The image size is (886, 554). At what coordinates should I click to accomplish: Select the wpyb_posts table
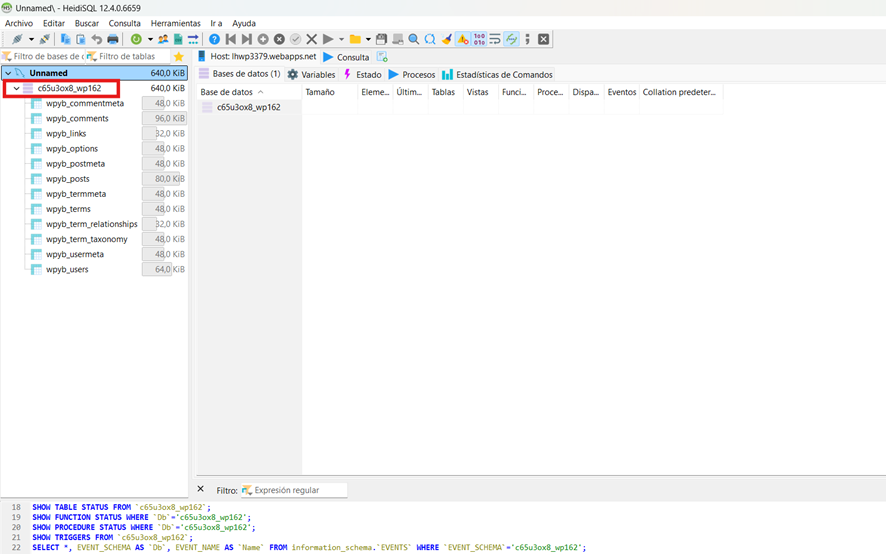point(67,179)
